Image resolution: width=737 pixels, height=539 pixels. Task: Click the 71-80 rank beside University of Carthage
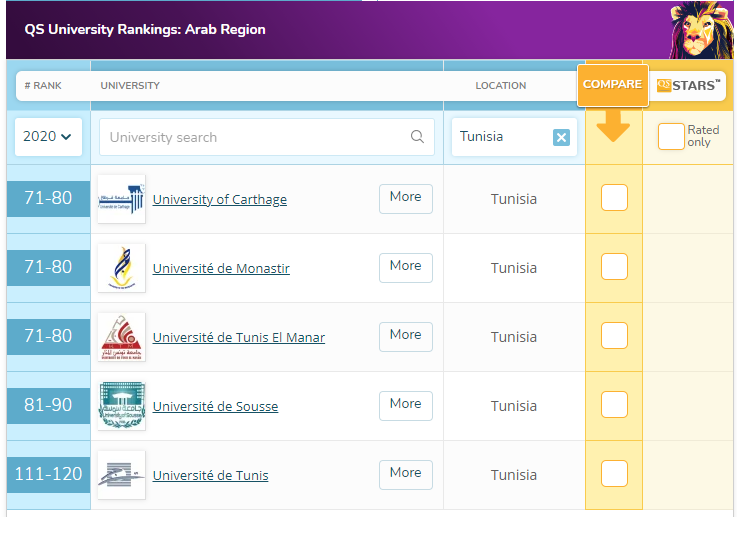coord(48,198)
